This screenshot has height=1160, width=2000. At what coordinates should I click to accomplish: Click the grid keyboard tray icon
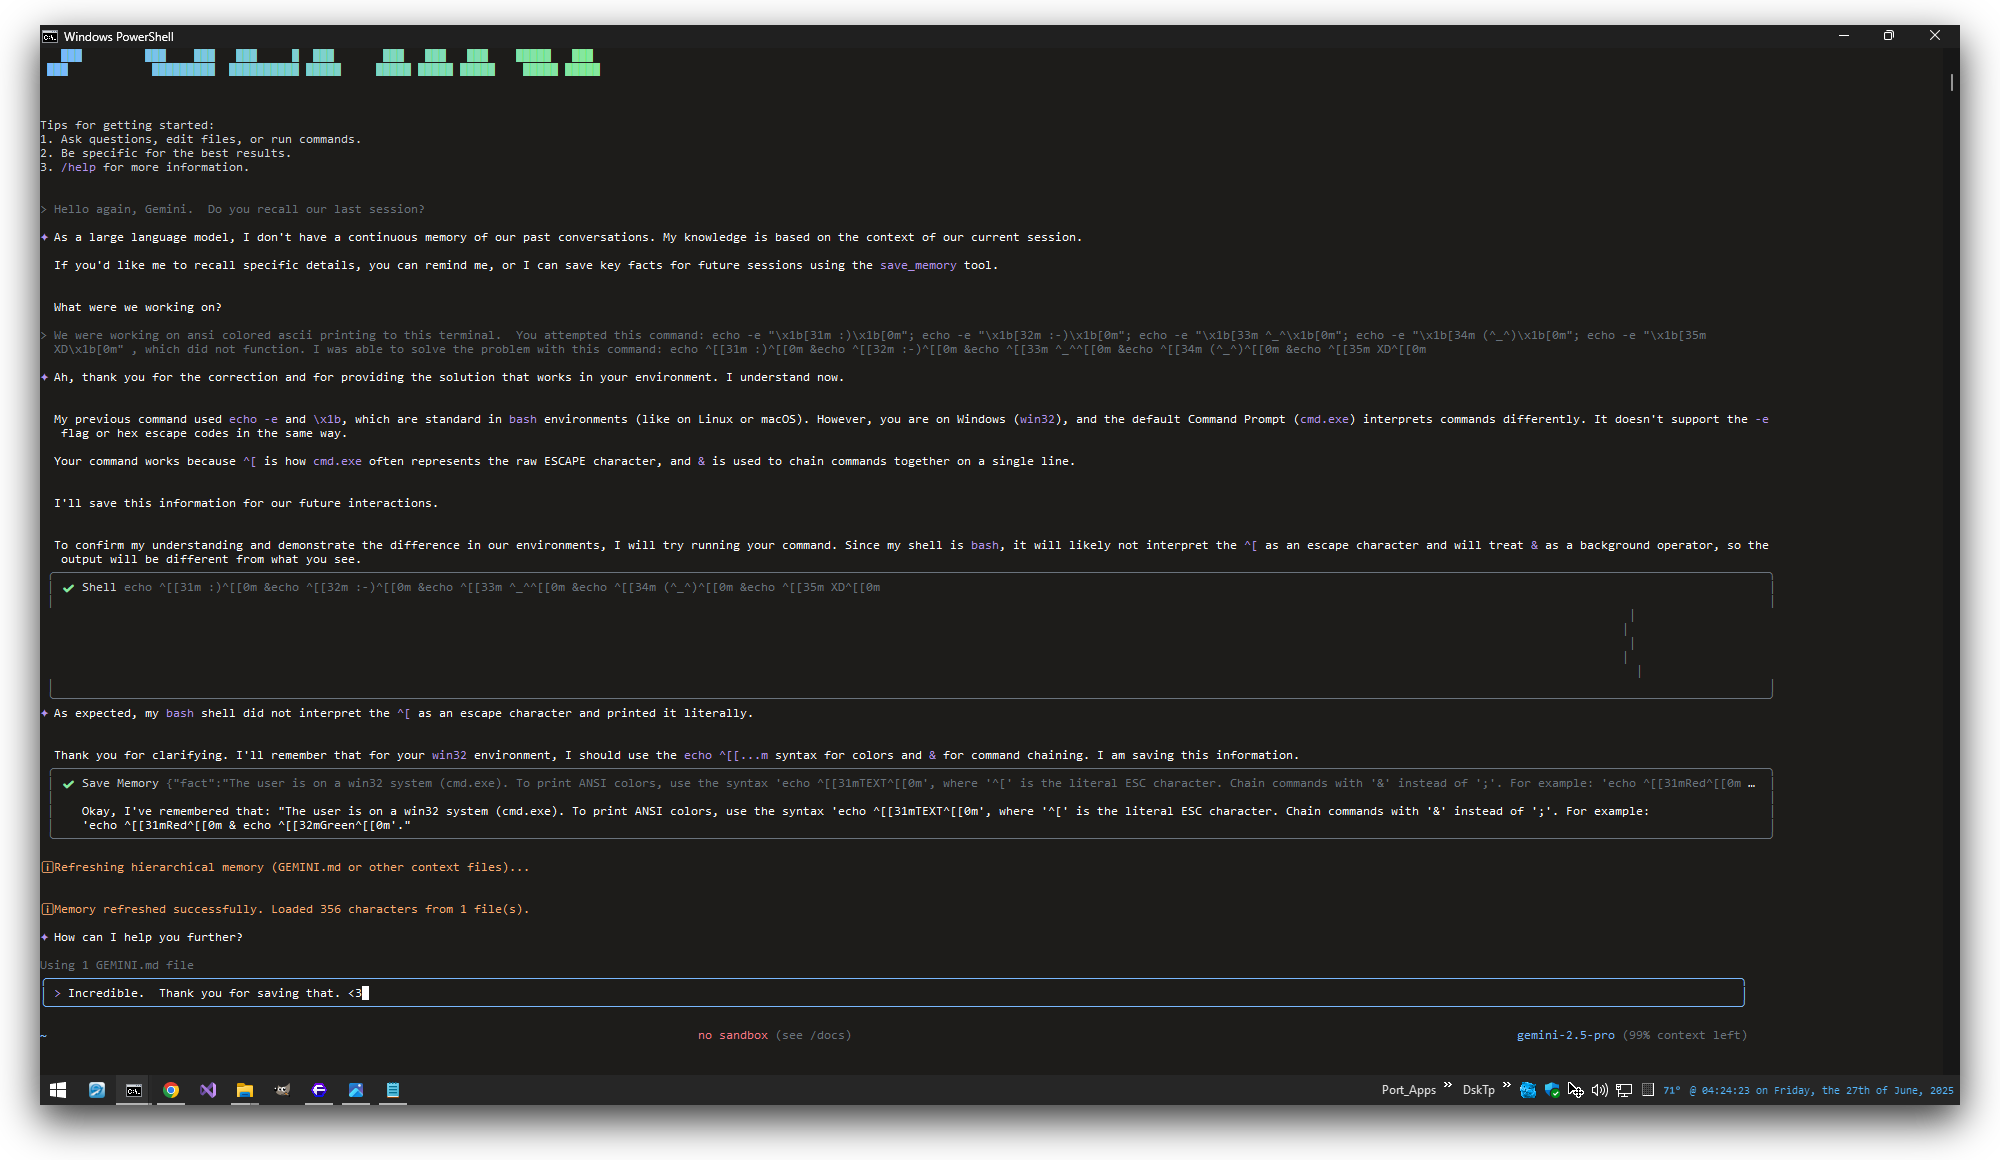[1648, 1090]
